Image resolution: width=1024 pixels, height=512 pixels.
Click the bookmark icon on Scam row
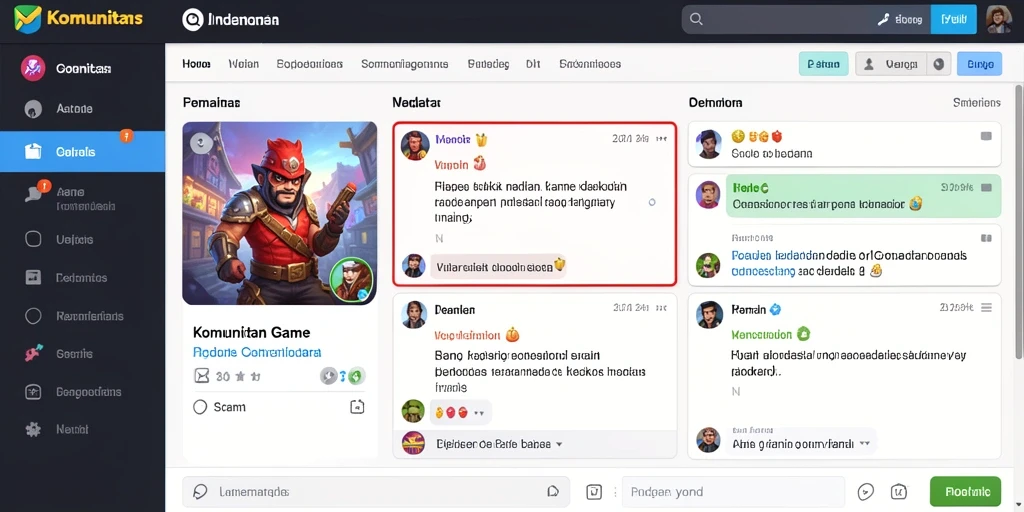tap(357, 407)
